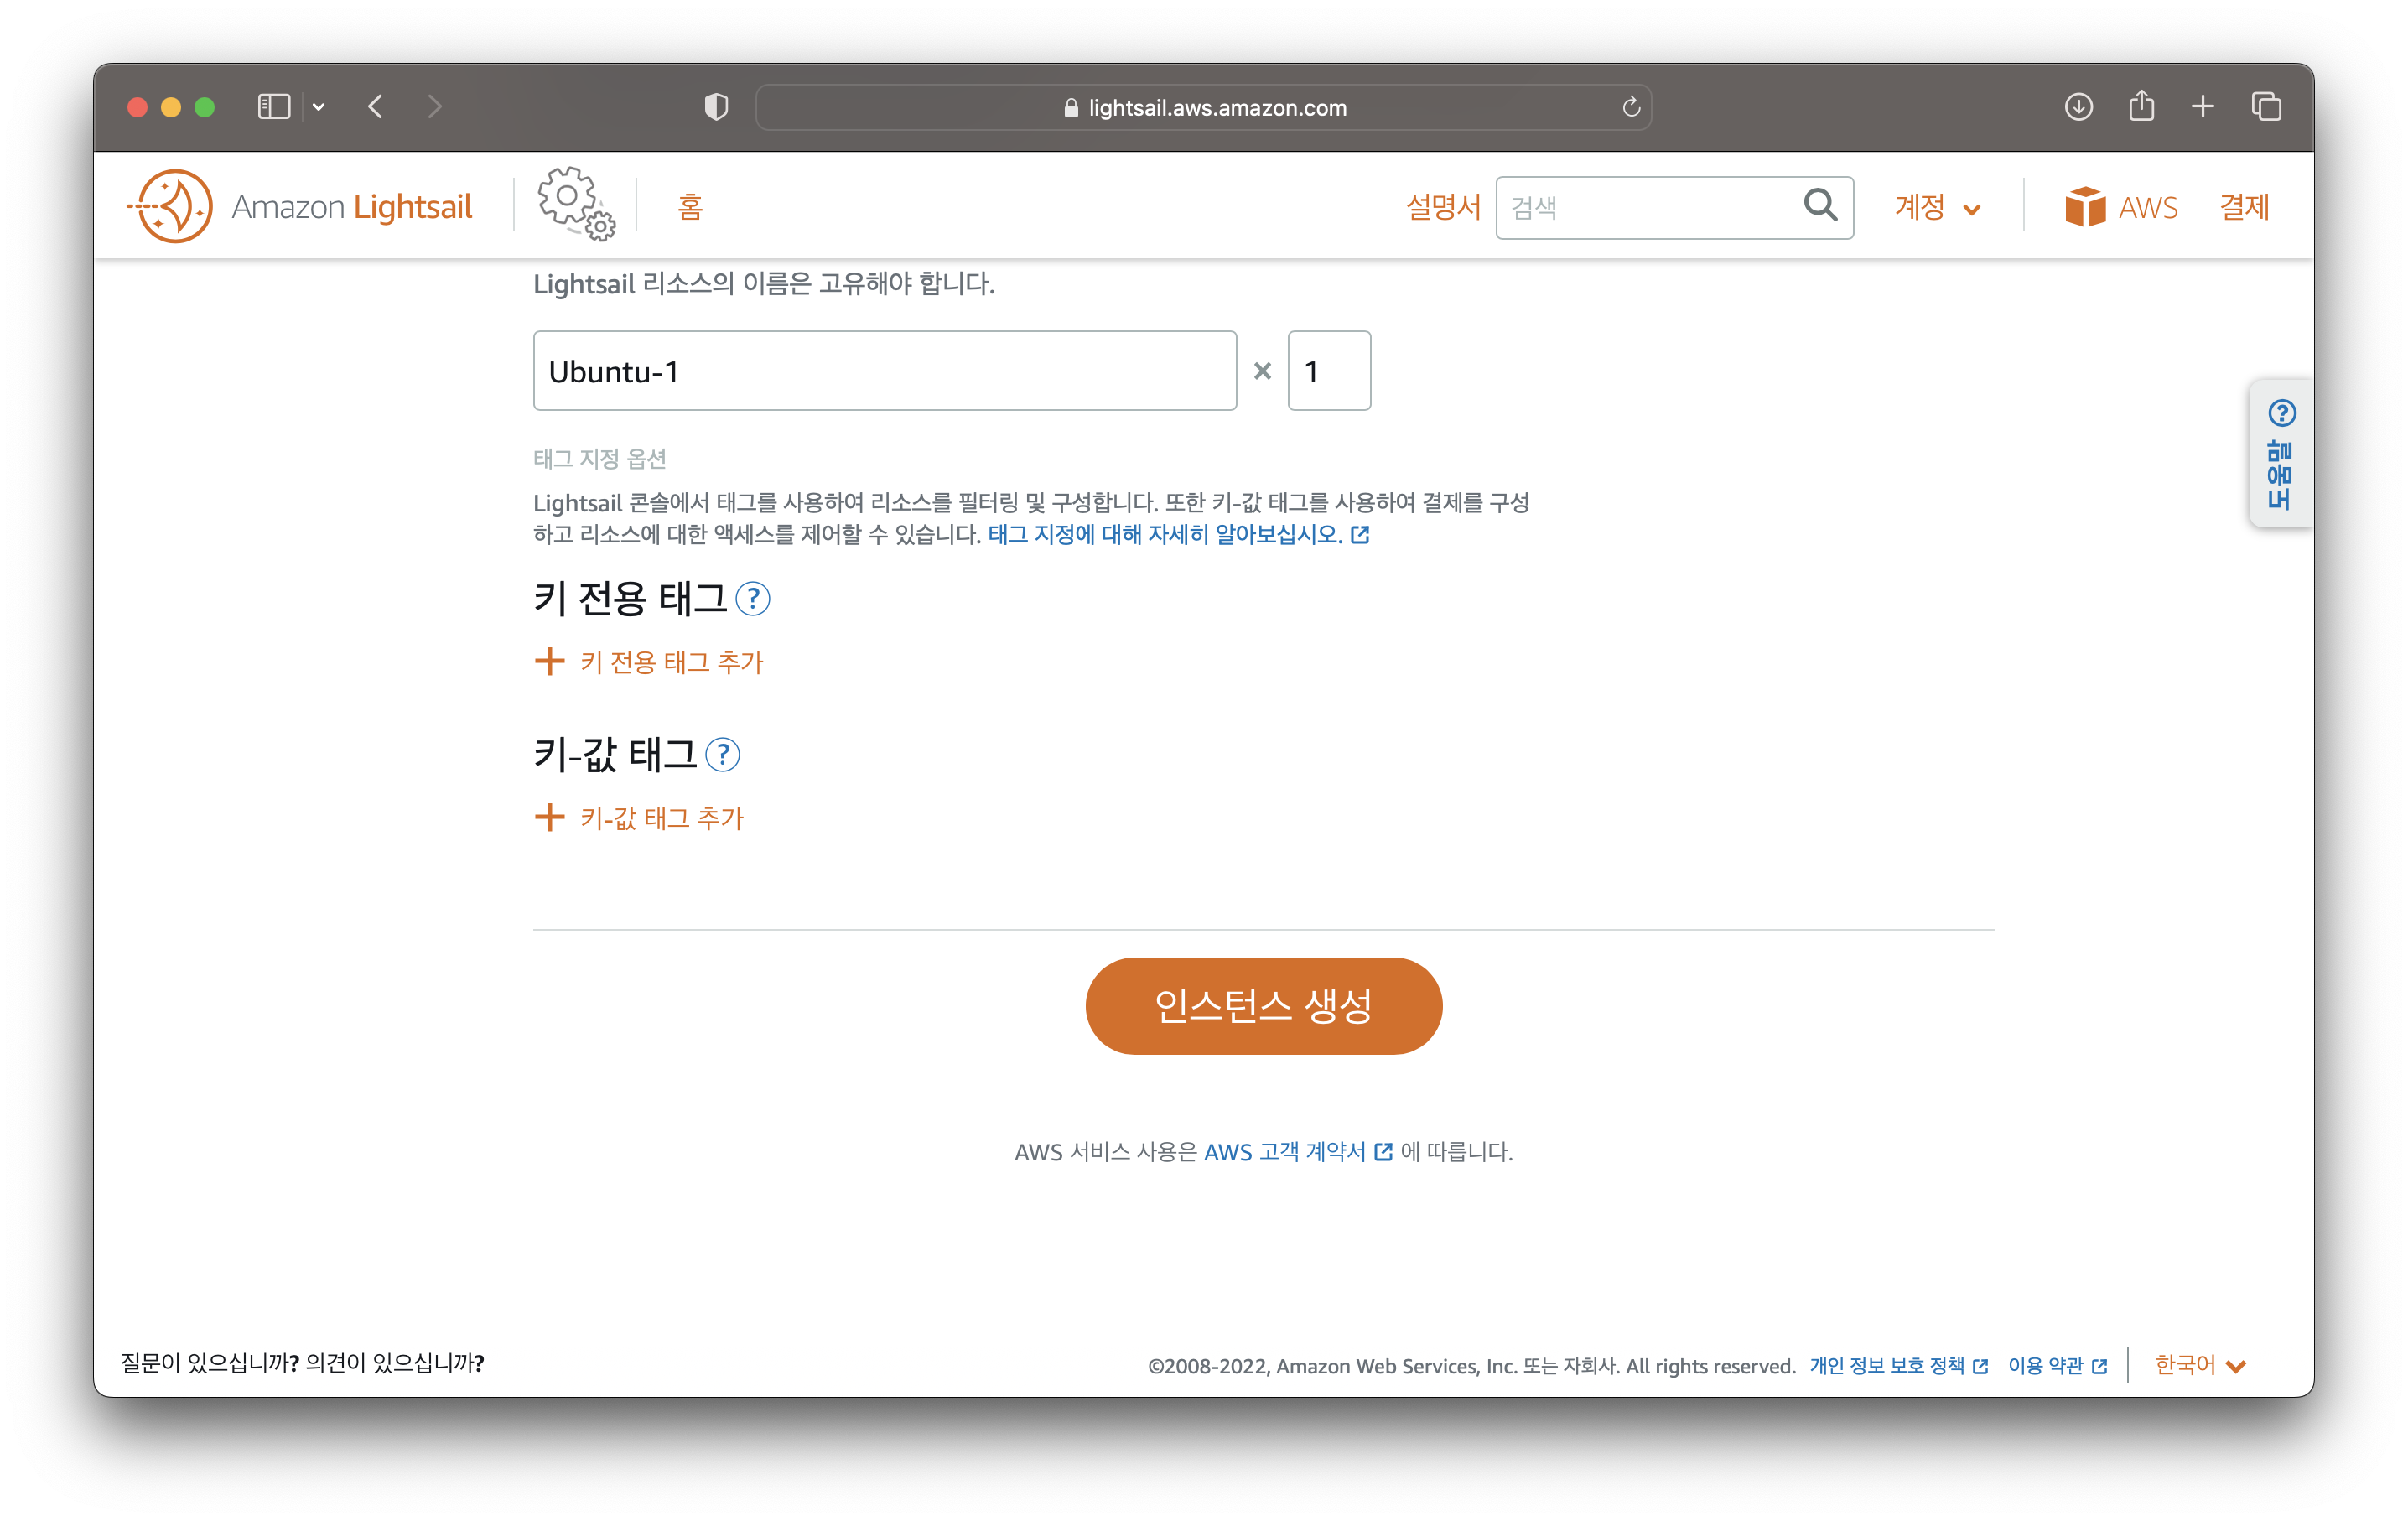2408x1521 pixels.
Task: Click help icon next to 키 전용 태그
Action: click(x=752, y=599)
